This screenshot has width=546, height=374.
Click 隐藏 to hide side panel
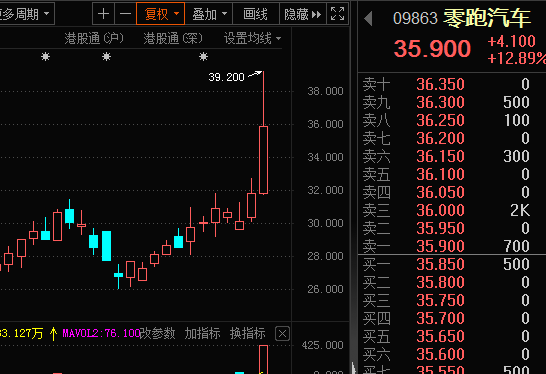pos(303,14)
